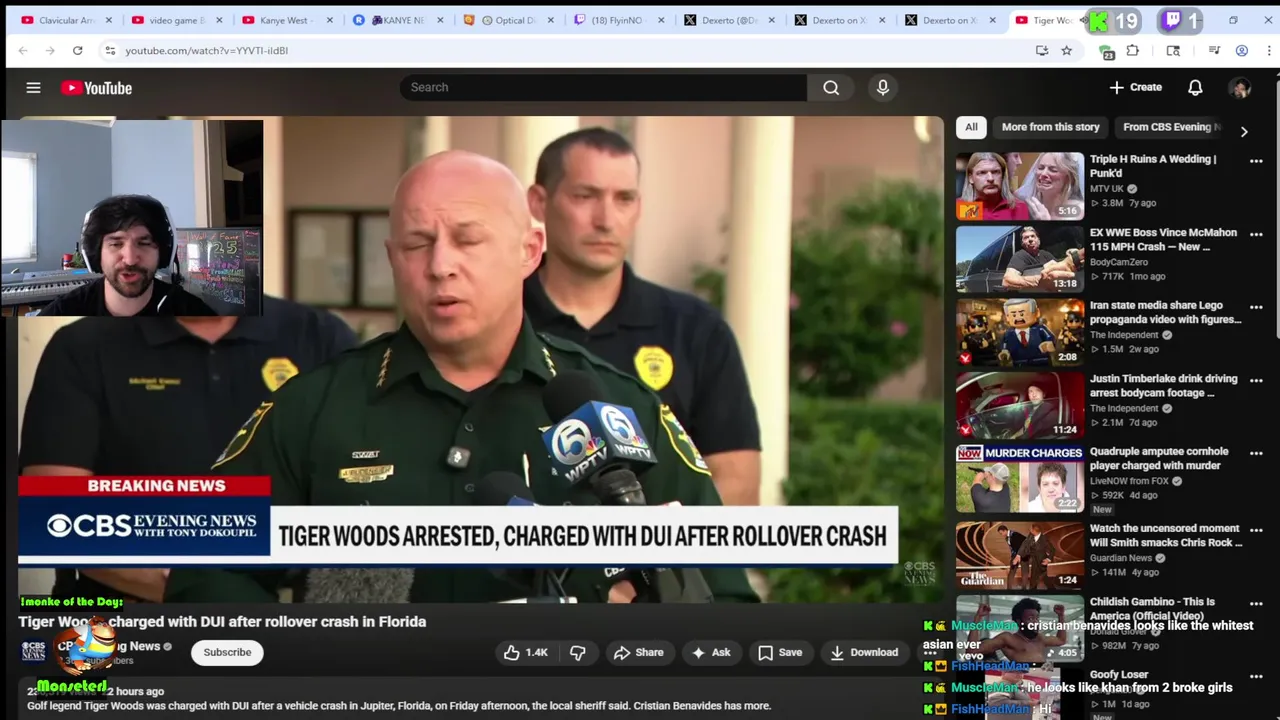Image resolution: width=1280 pixels, height=720 pixels.
Task: Open options for Justin Timberlake arrest video
Action: [1256, 381]
